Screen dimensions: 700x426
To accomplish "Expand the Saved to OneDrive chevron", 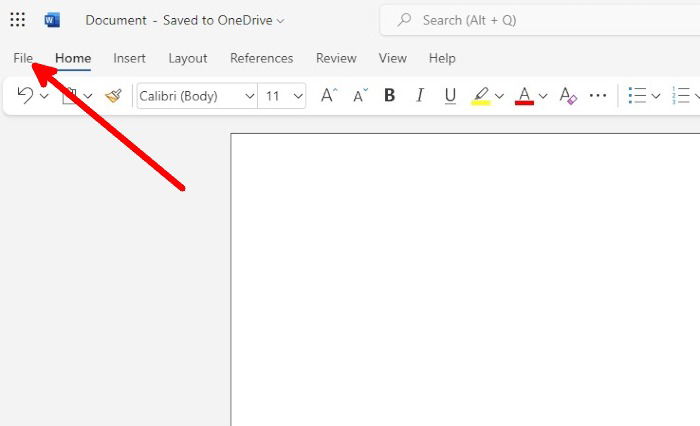I will point(280,21).
